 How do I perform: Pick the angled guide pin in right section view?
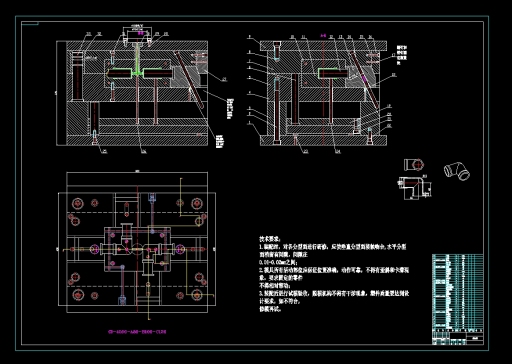tap(364, 80)
